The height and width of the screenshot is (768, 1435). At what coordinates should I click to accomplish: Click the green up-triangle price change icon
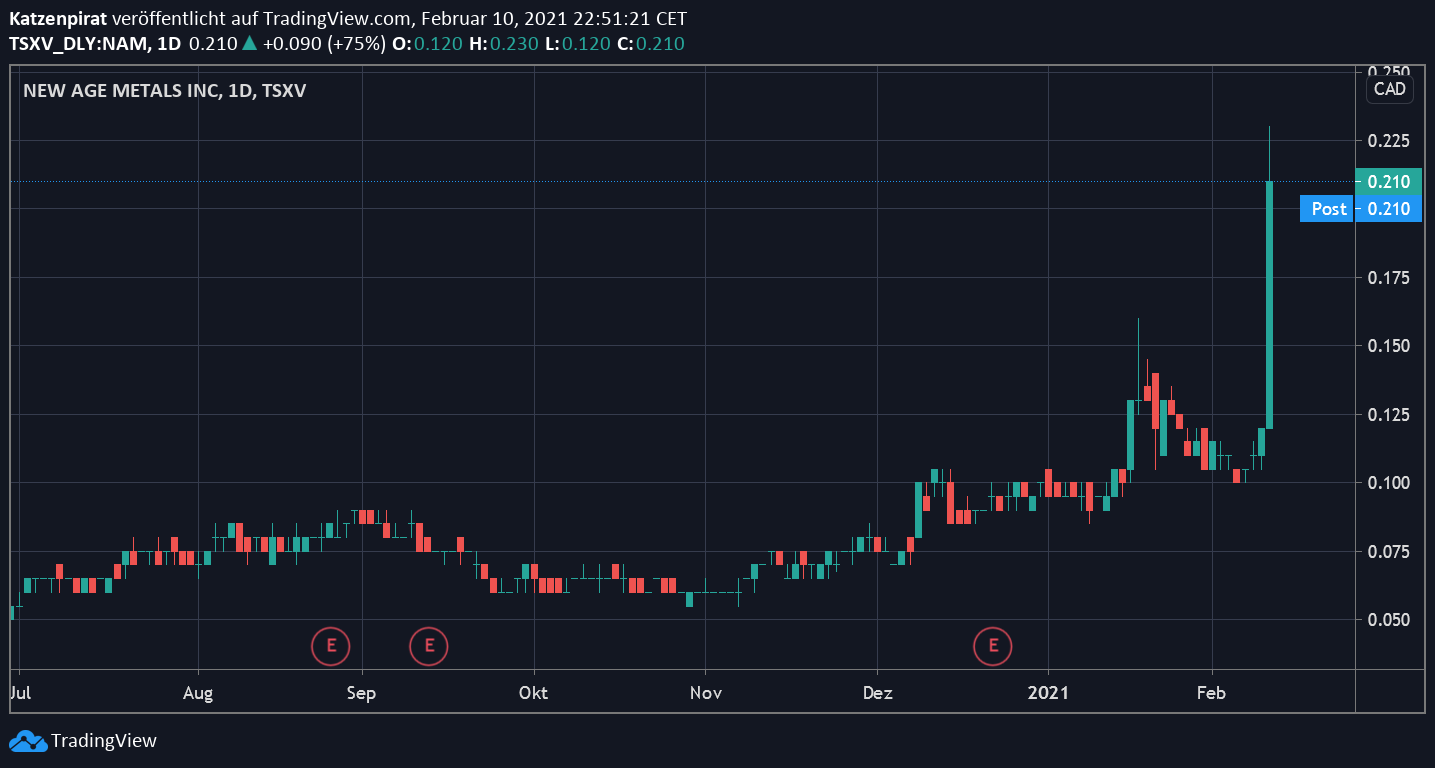(249, 43)
